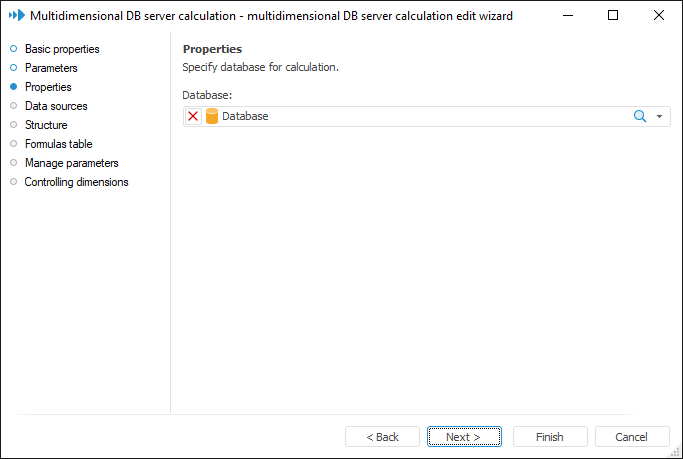The height and width of the screenshot is (459, 683).
Task: Open Controlling dimensions step
Action: (76, 182)
